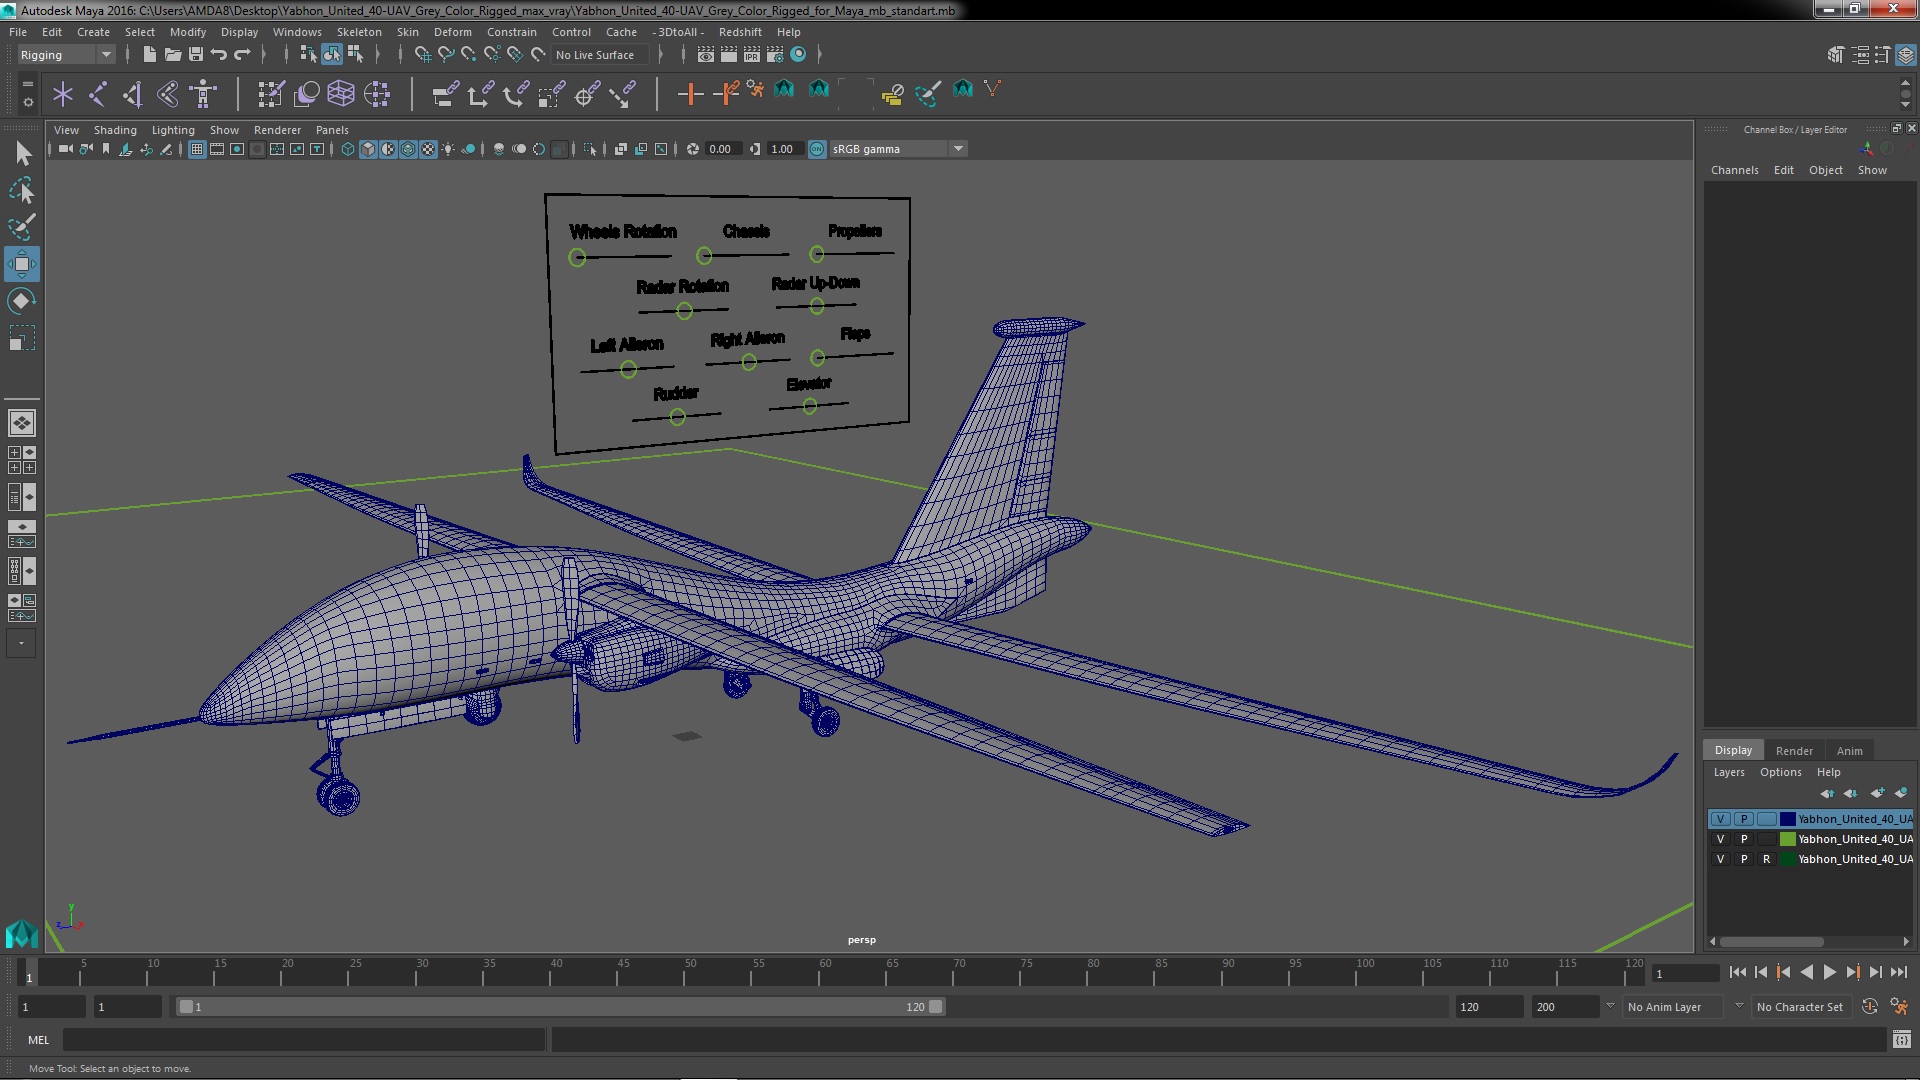Move selected layer up in list

point(1827,793)
